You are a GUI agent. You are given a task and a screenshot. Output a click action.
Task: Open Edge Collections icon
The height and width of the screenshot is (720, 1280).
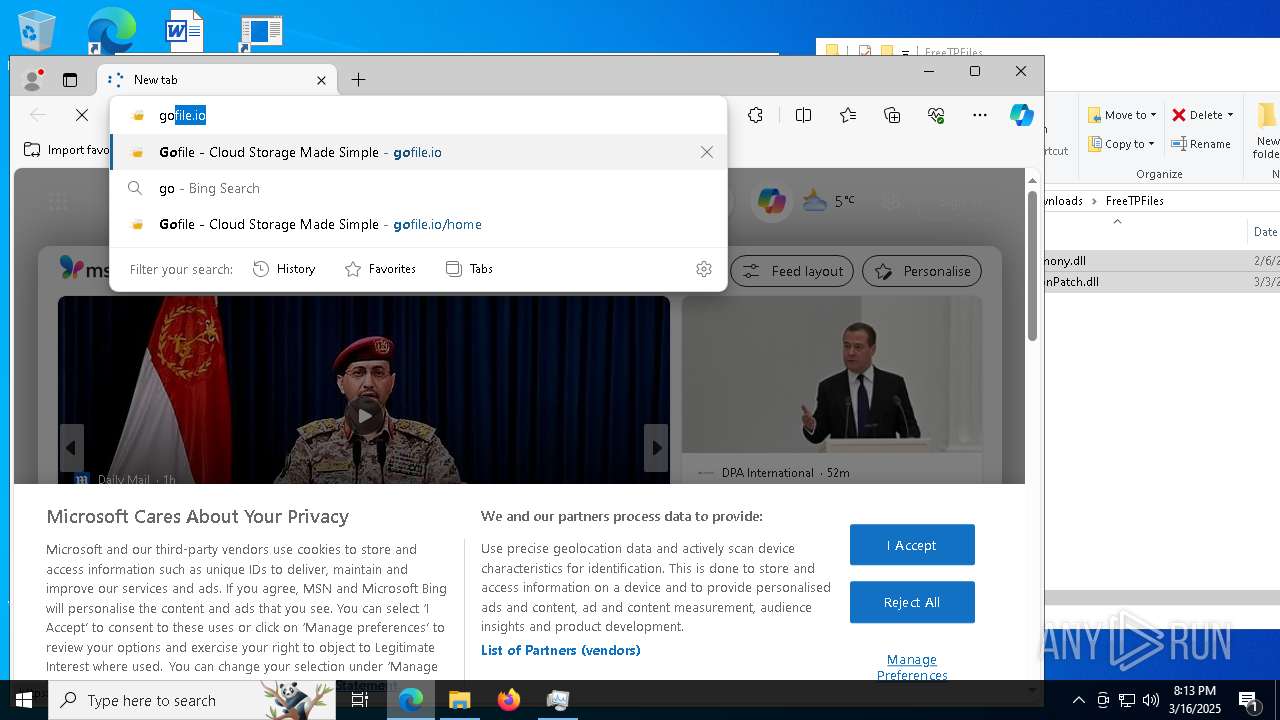click(x=892, y=115)
